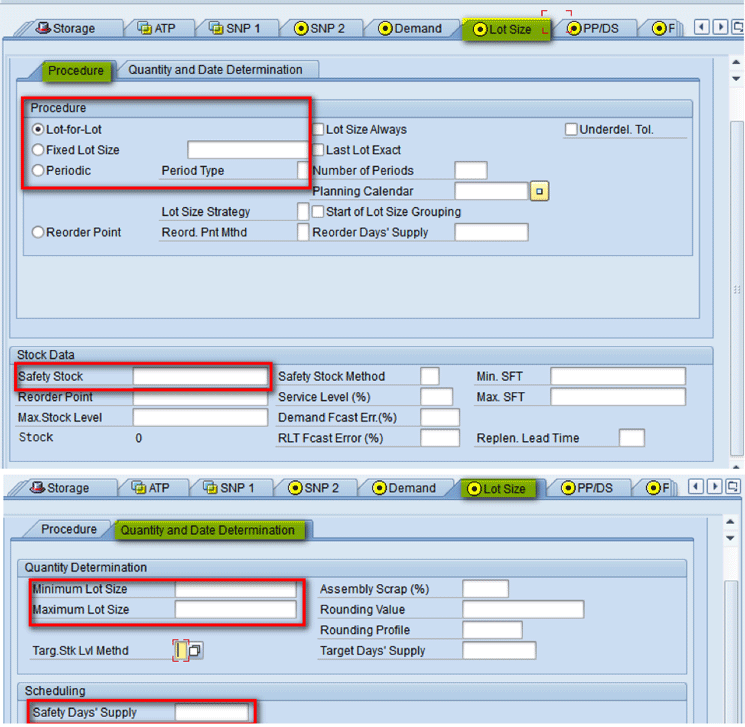Open the Period Type selection field
The width and height of the screenshot is (745, 727).
click(x=303, y=171)
